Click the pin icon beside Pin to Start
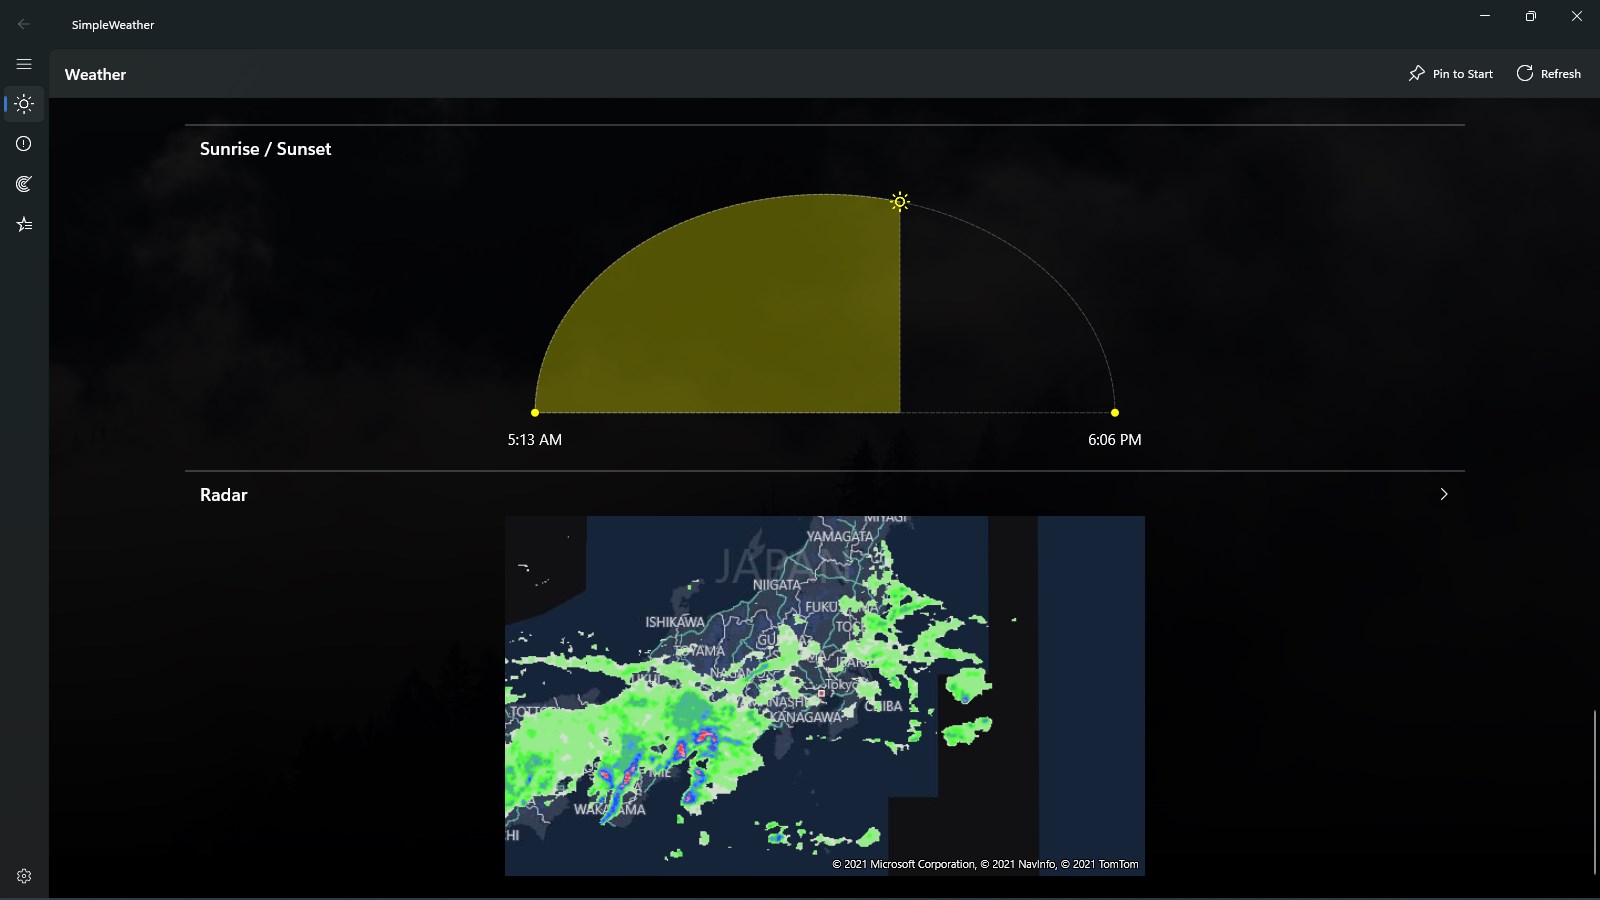Image resolution: width=1600 pixels, height=900 pixels. 1417,73
